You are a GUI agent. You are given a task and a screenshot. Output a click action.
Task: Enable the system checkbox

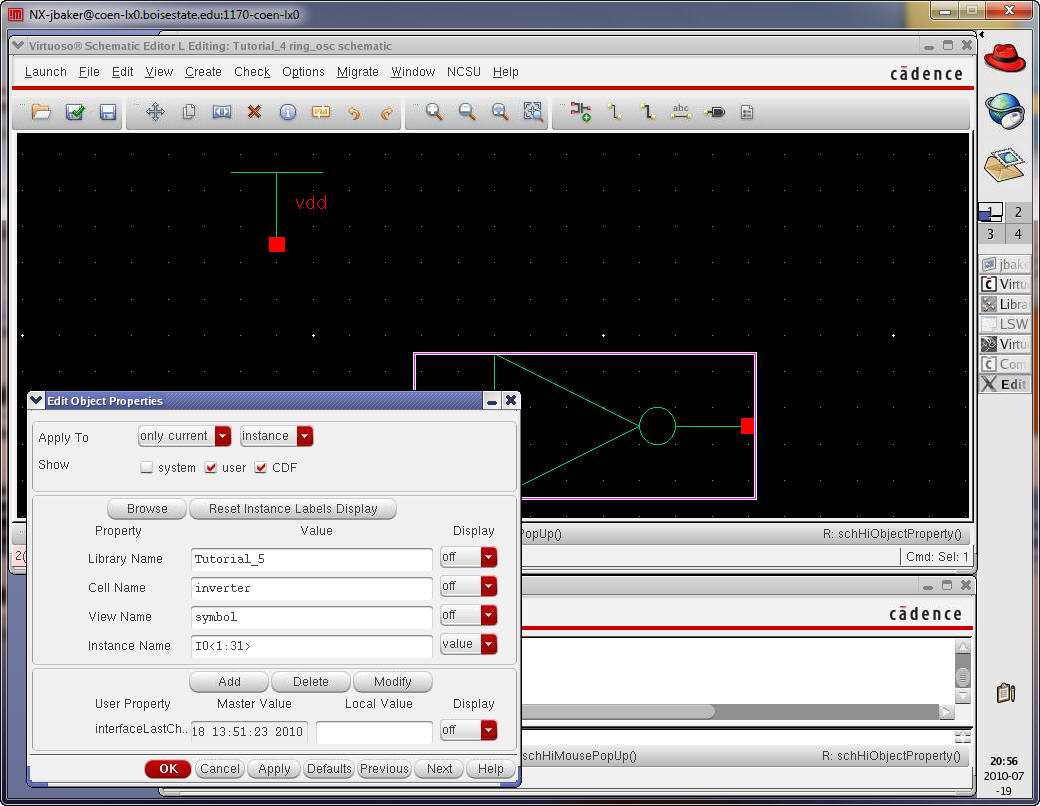tap(147, 468)
